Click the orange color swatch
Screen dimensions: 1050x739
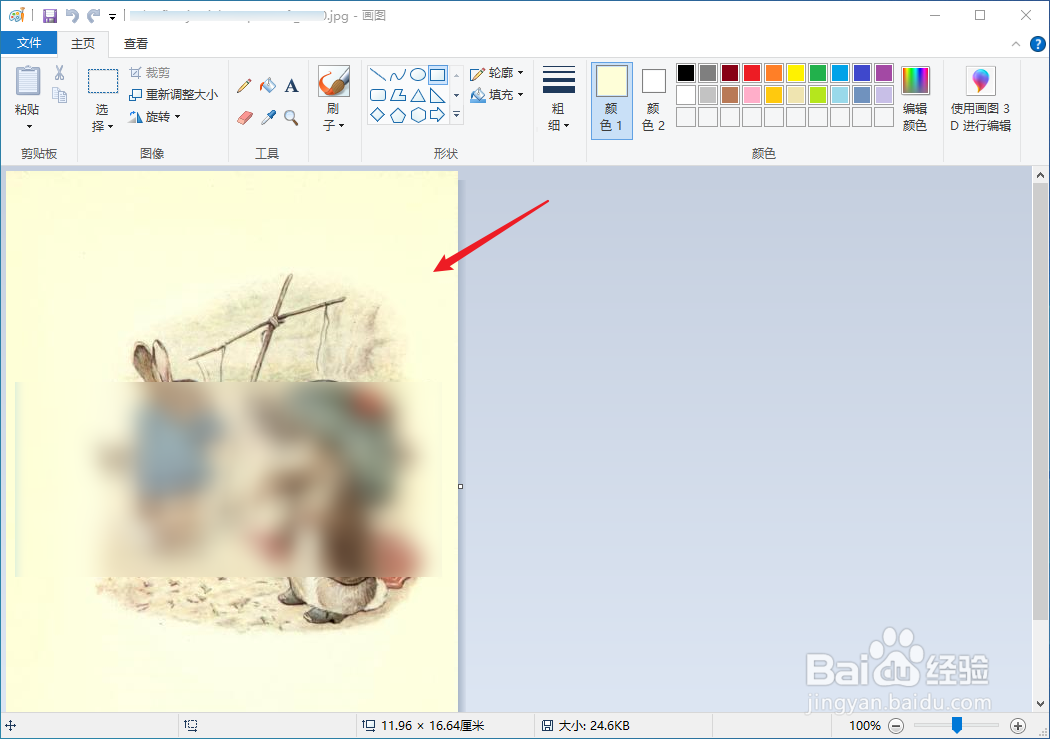773,72
